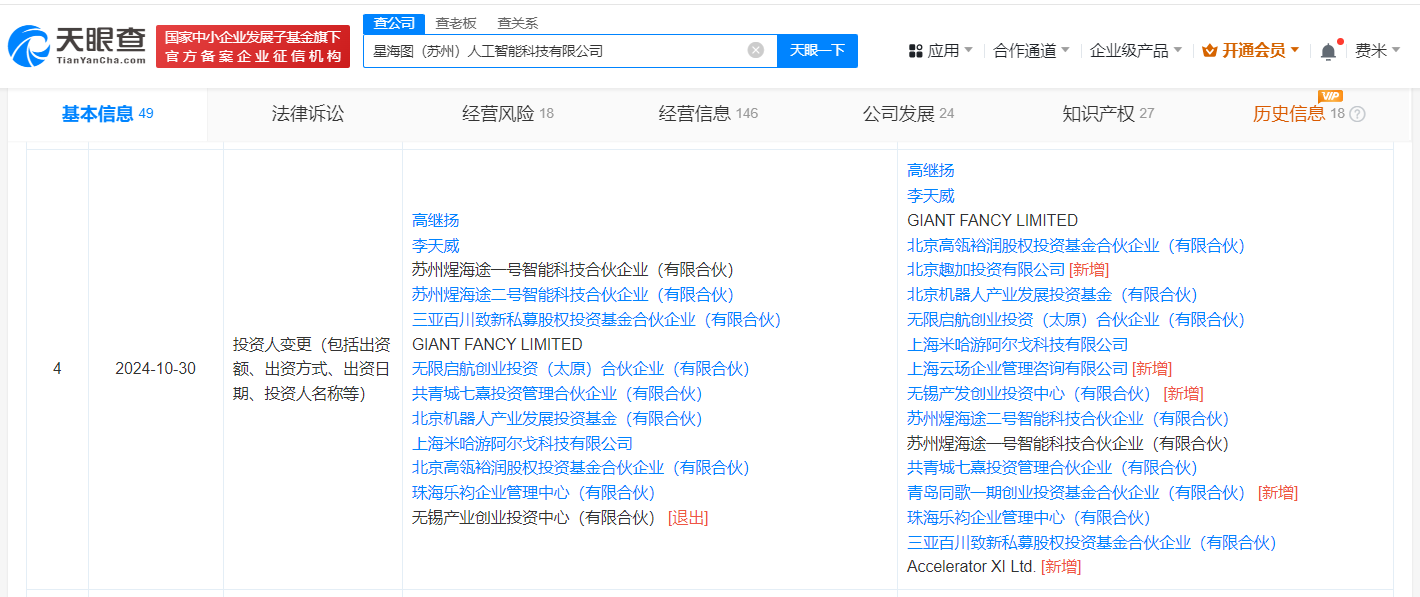Viewport: 1420px width, 597px height.
Task: Open 北京趣加投资有限公司 newly added link
Action: pos(986,270)
